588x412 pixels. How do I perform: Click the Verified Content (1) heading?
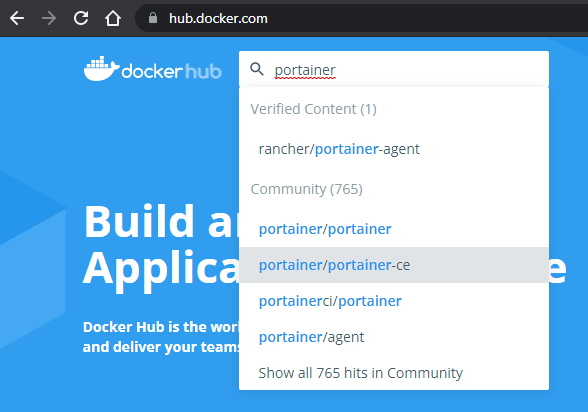(314, 109)
